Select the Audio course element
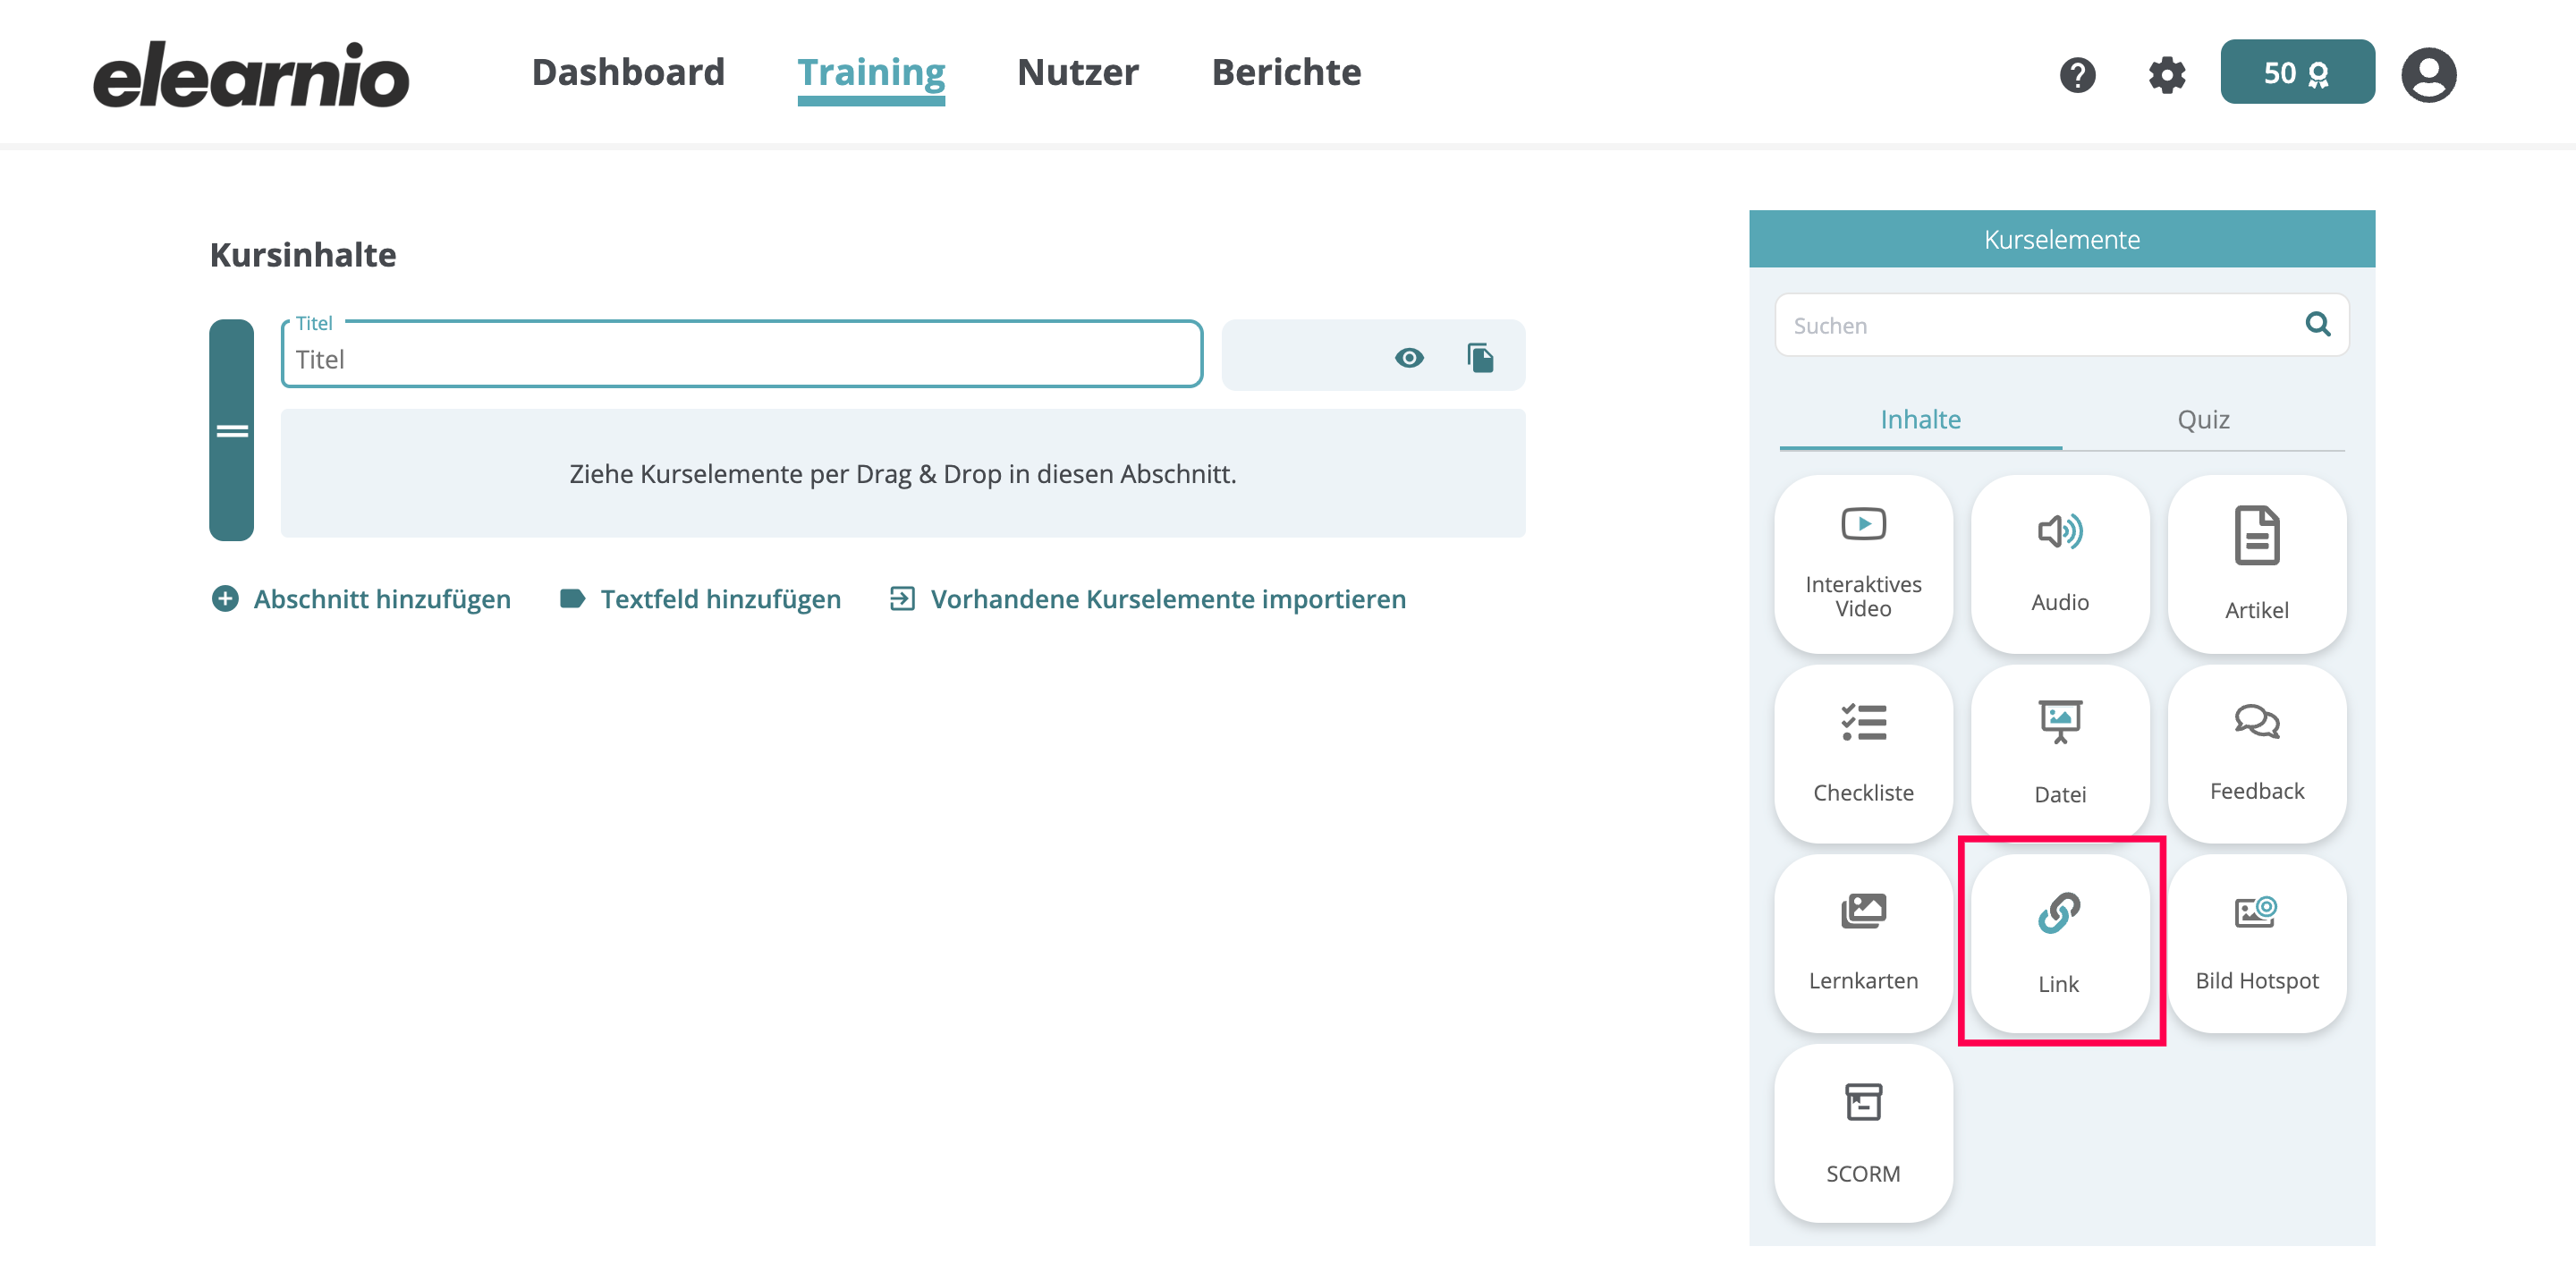Image resolution: width=2576 pixels, height=1272 pixels. tap(2060, 563)
